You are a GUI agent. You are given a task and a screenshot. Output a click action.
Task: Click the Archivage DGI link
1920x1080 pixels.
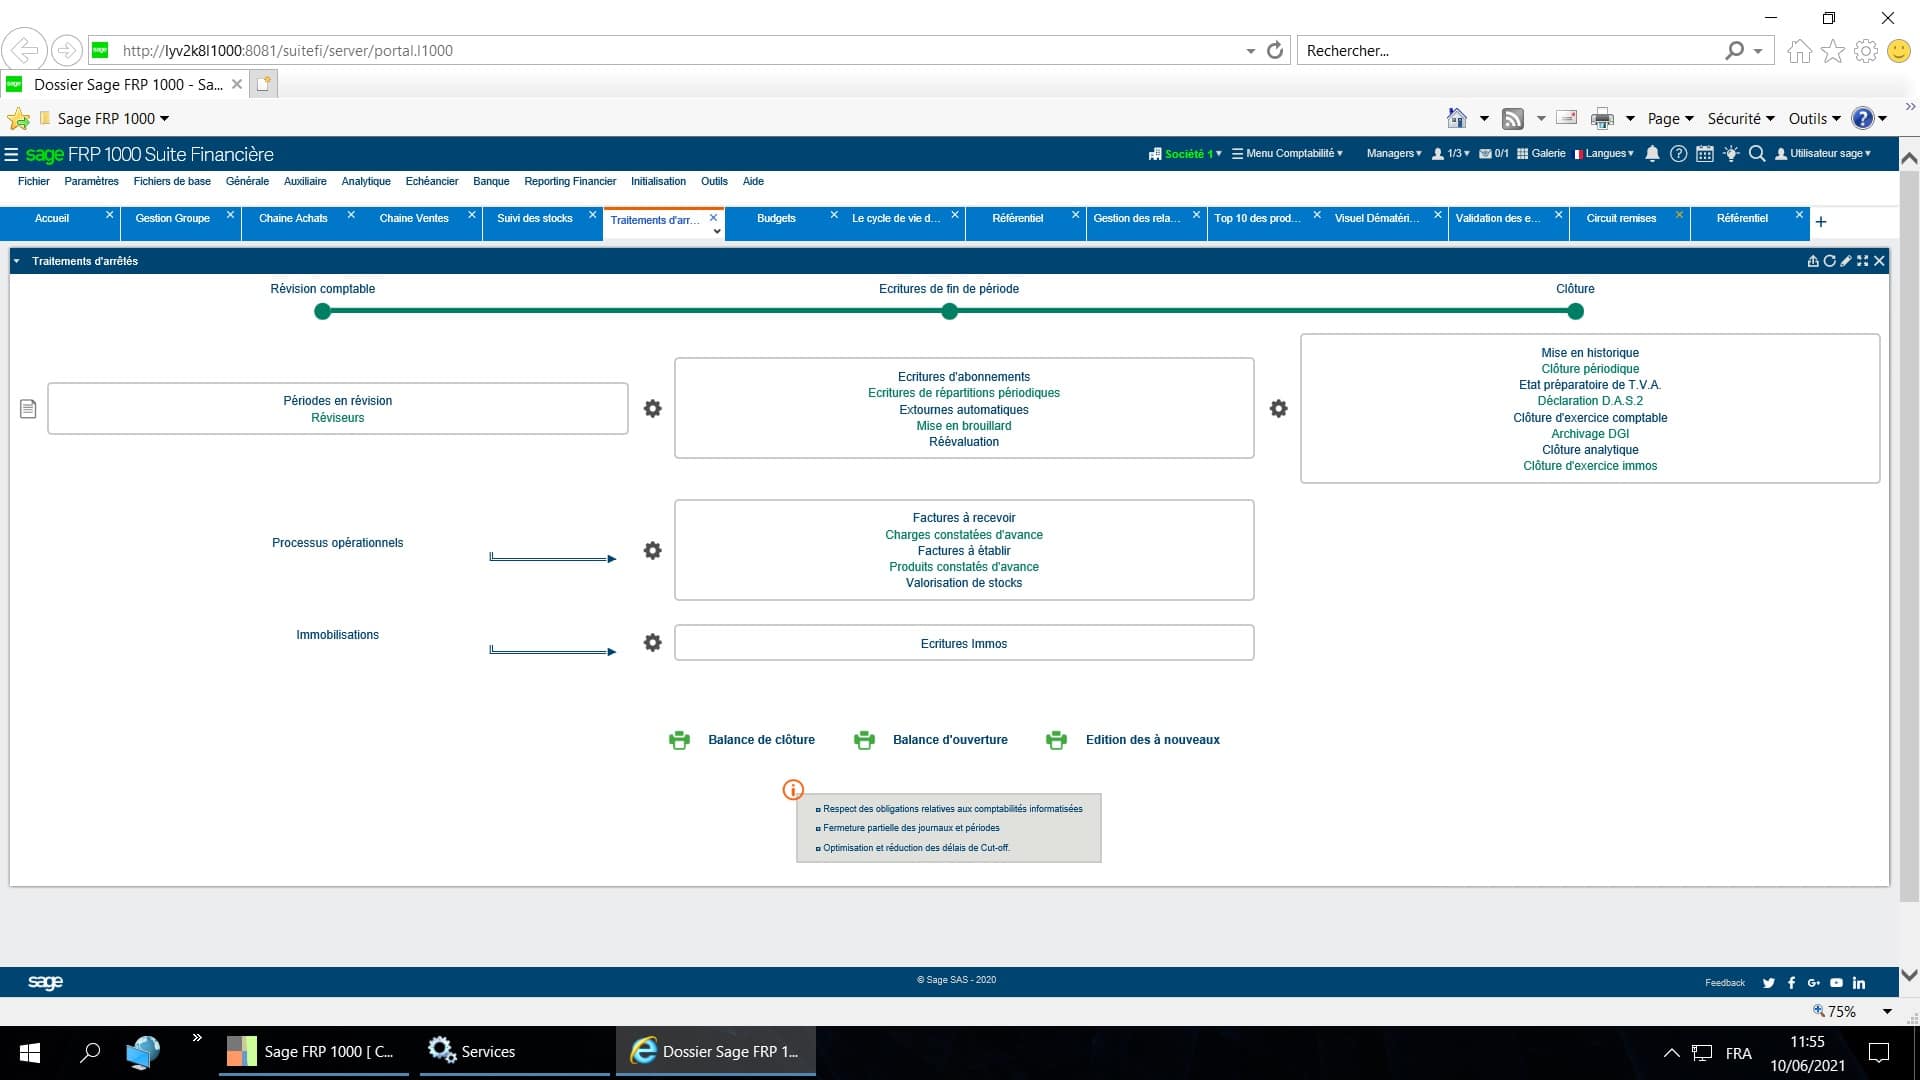(1589, 433)
